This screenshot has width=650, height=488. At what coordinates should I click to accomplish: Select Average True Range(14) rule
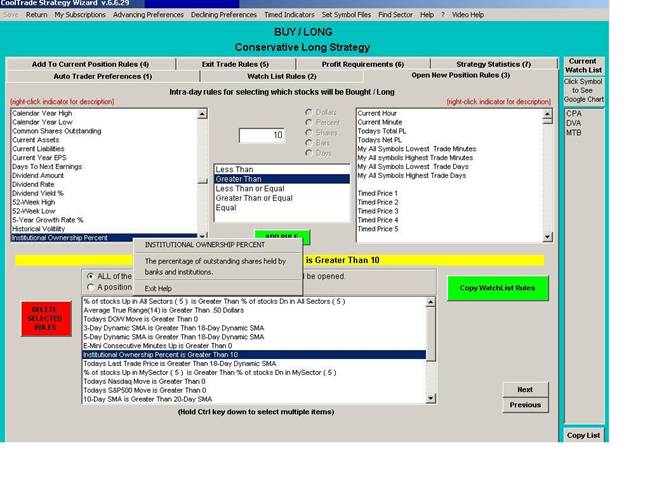coord(254,310)
